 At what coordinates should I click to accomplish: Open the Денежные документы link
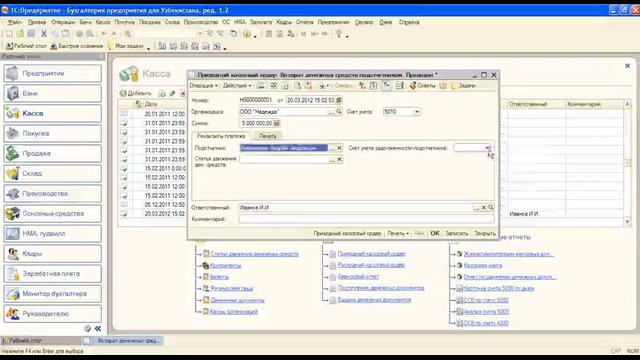pos(237,300)
